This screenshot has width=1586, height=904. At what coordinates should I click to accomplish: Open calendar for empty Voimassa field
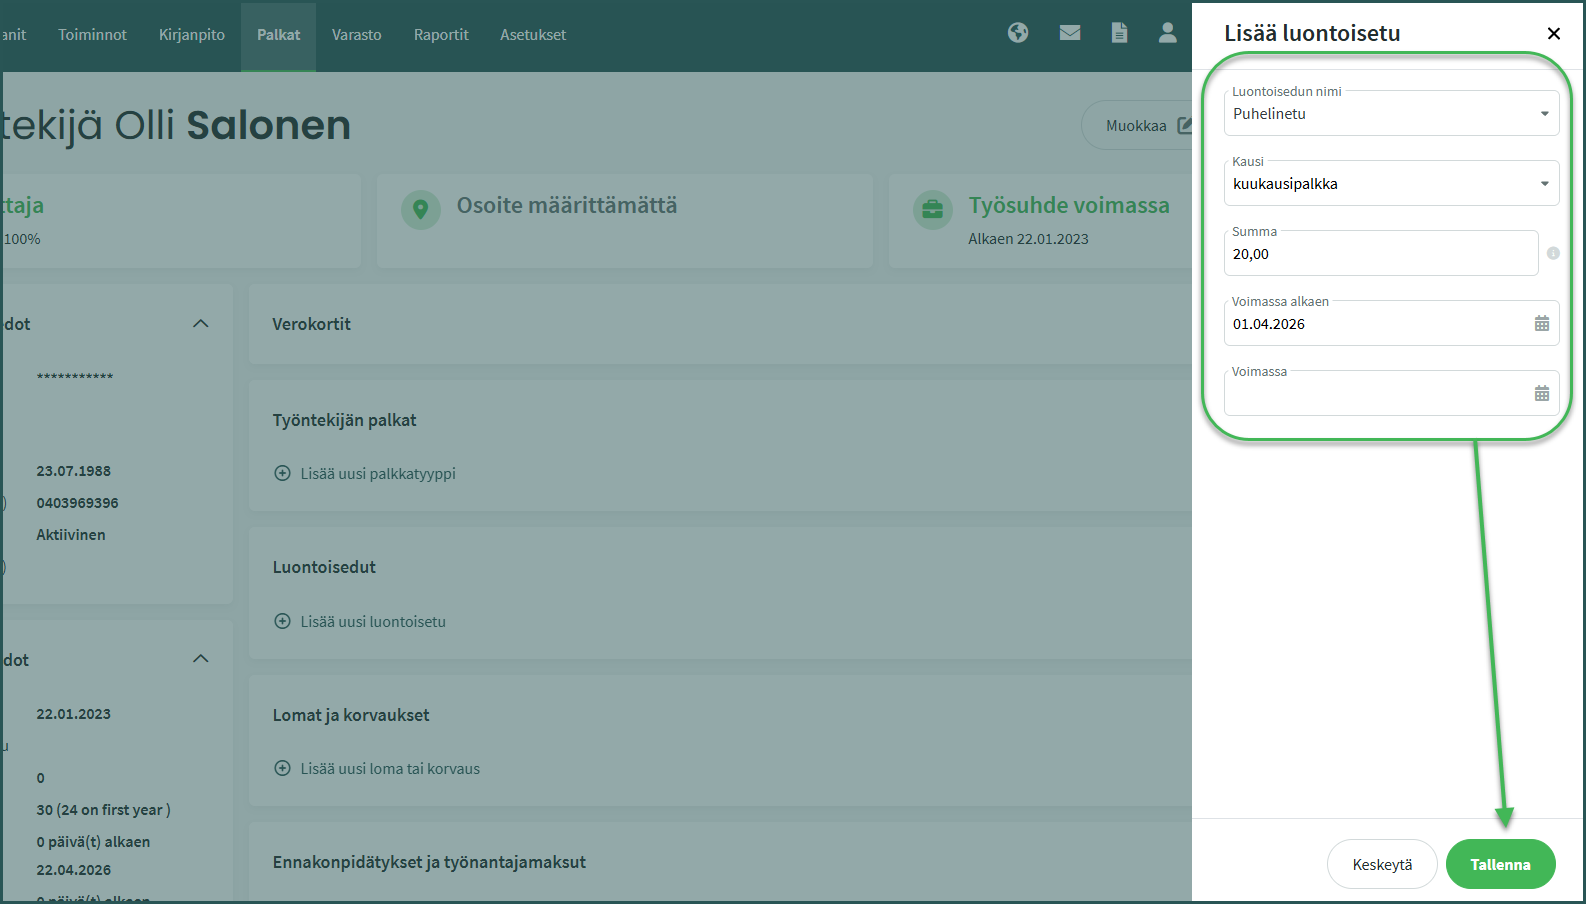[1541, 394]
